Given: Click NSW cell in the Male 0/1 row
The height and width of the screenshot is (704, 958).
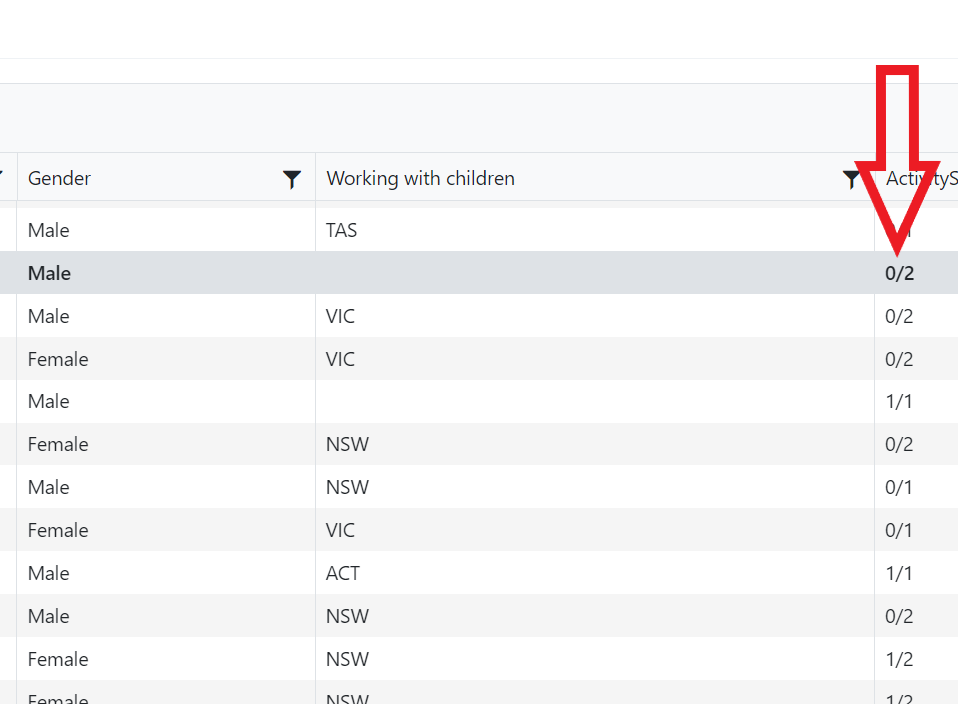Looking at the screenshot, I should click(x=348, y=488).
